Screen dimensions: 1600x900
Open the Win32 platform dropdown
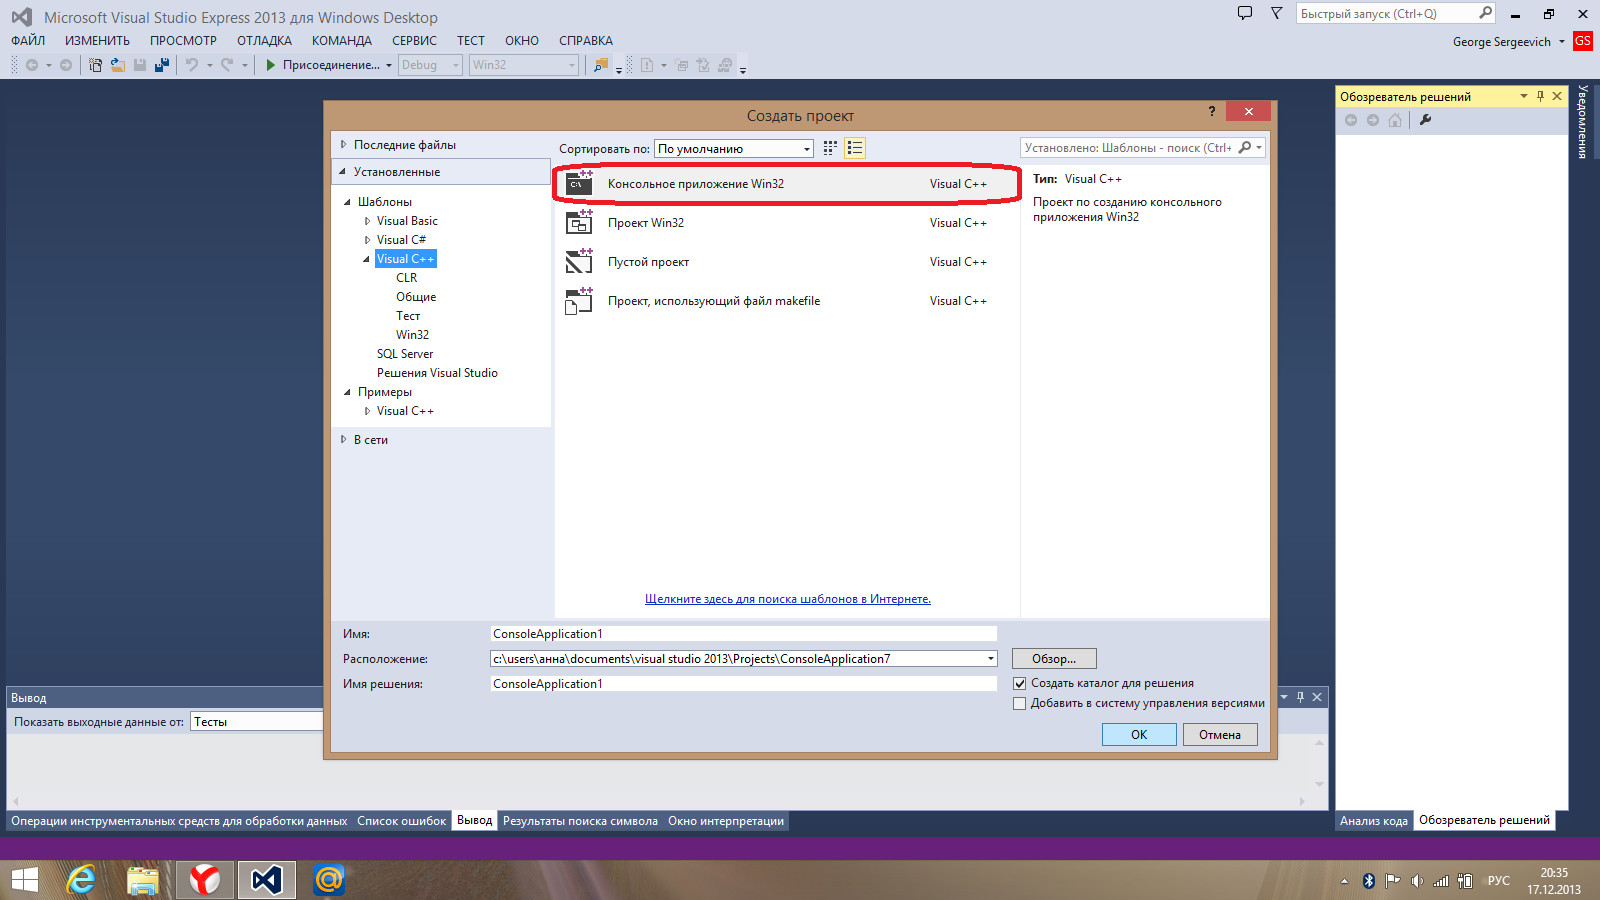click(524, 65)
